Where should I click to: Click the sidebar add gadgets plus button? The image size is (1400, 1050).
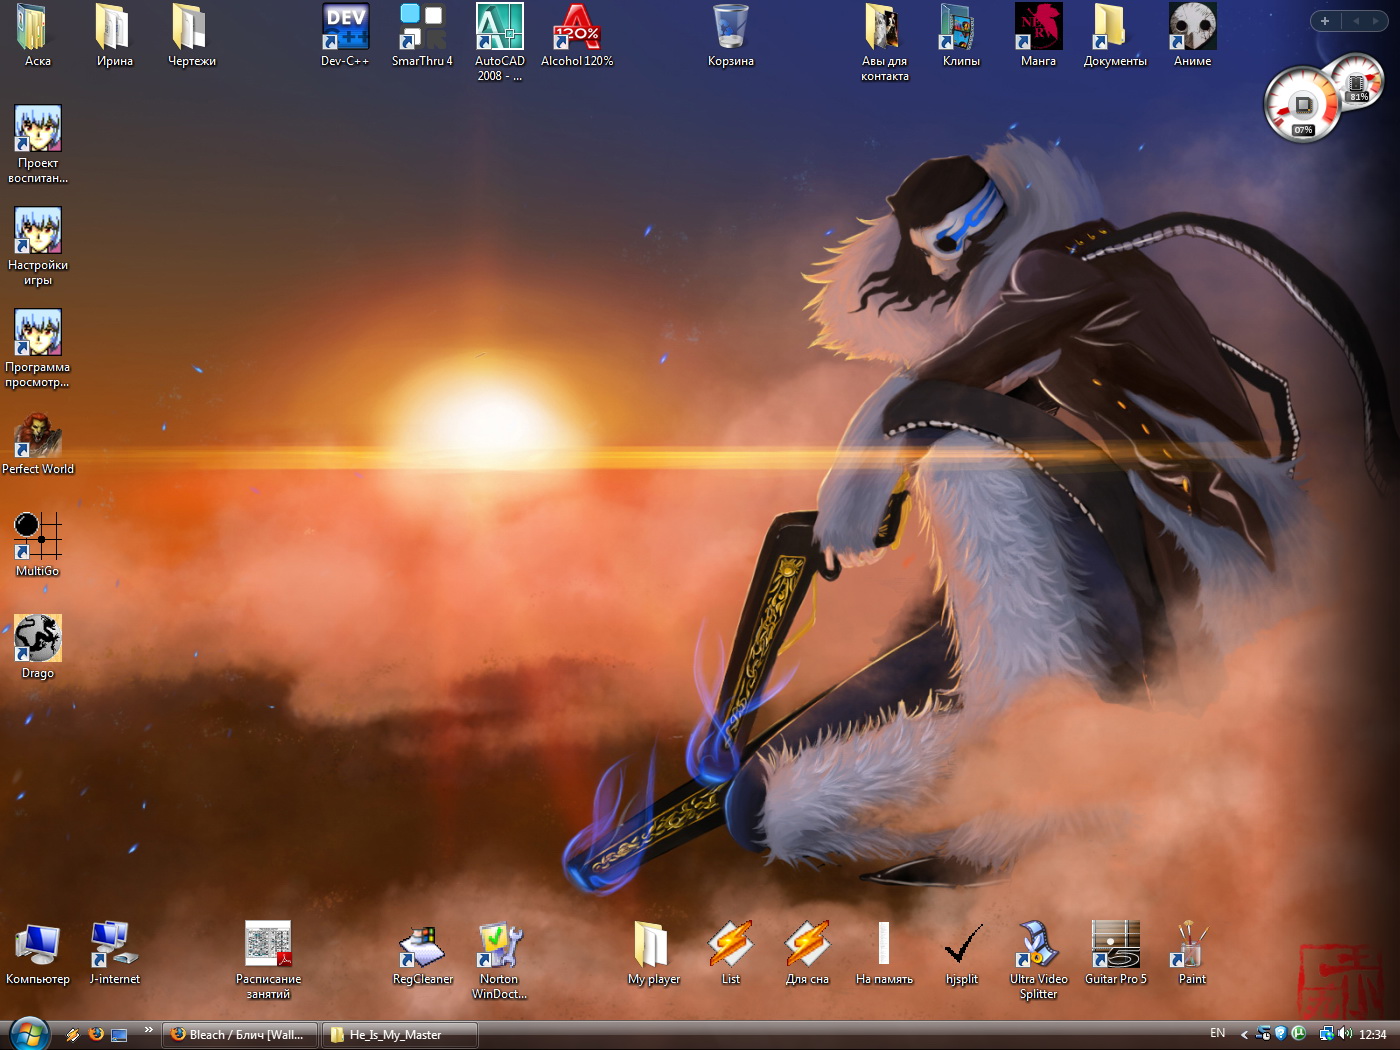pos(1325,21)
